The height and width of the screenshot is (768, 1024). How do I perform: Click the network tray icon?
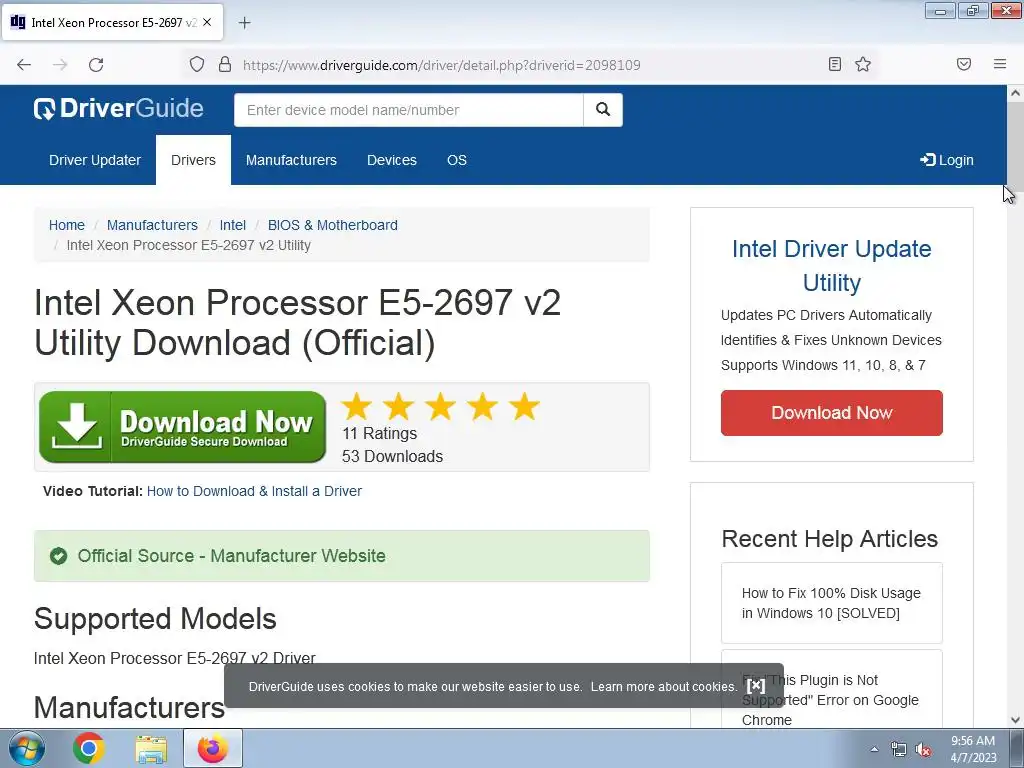tap(899, 749)
